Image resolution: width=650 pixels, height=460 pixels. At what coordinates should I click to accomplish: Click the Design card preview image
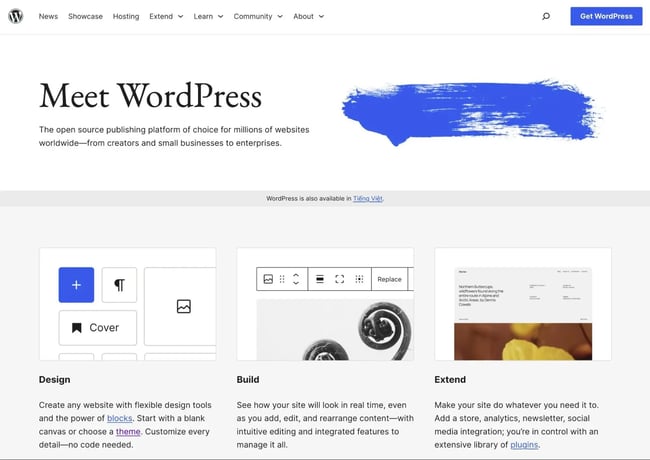pos(128,304)
